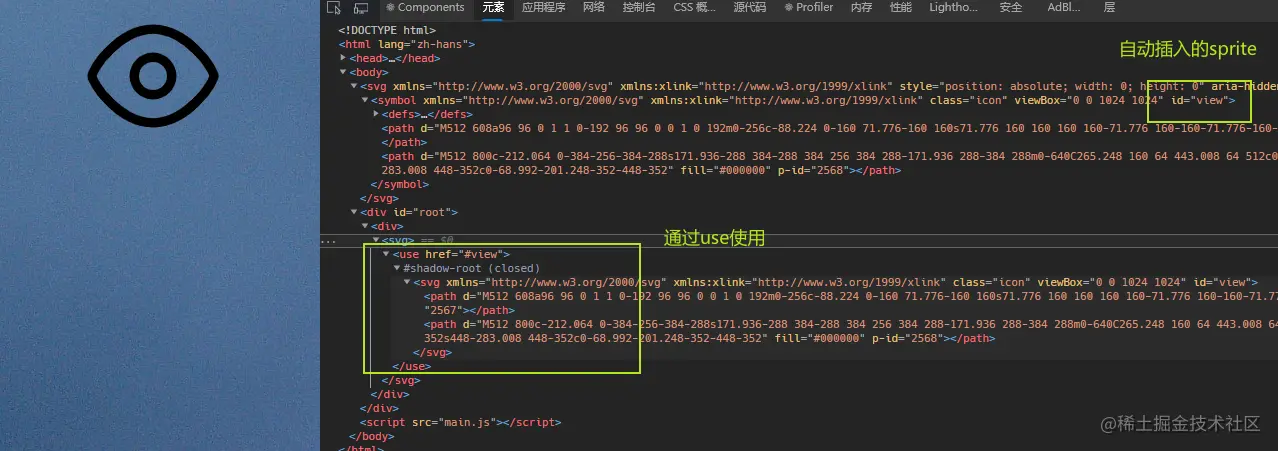1278x451 pixels.
Task: Switch to the Components tab
Action: (425, 8)
